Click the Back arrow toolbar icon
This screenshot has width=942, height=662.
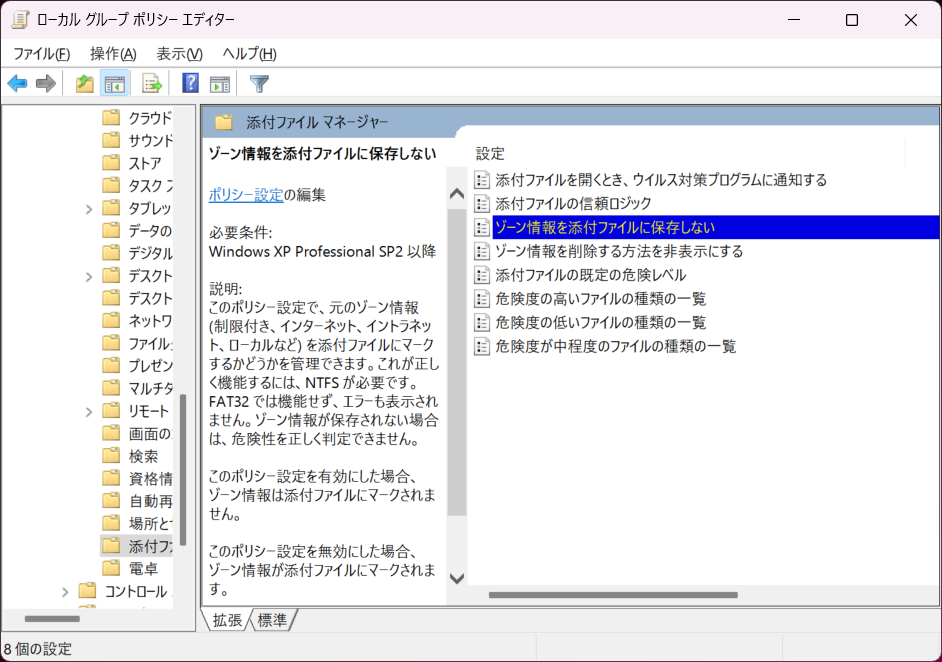click(17, 84)
